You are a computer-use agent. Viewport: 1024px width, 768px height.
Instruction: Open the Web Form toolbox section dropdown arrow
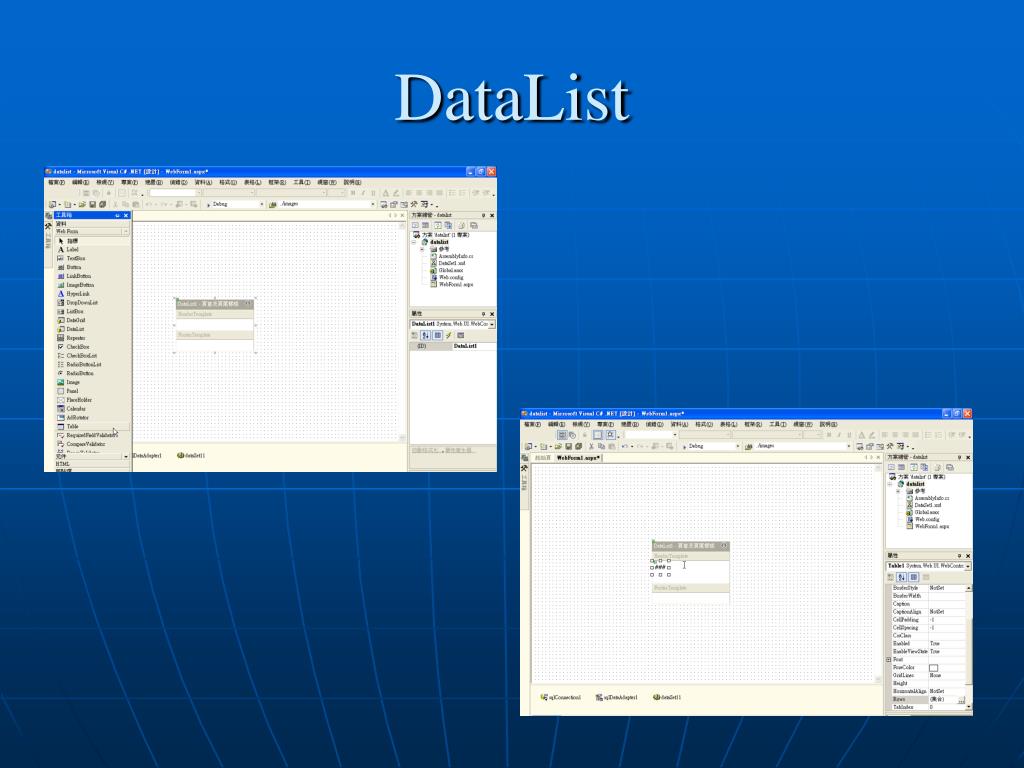point(125,232)
